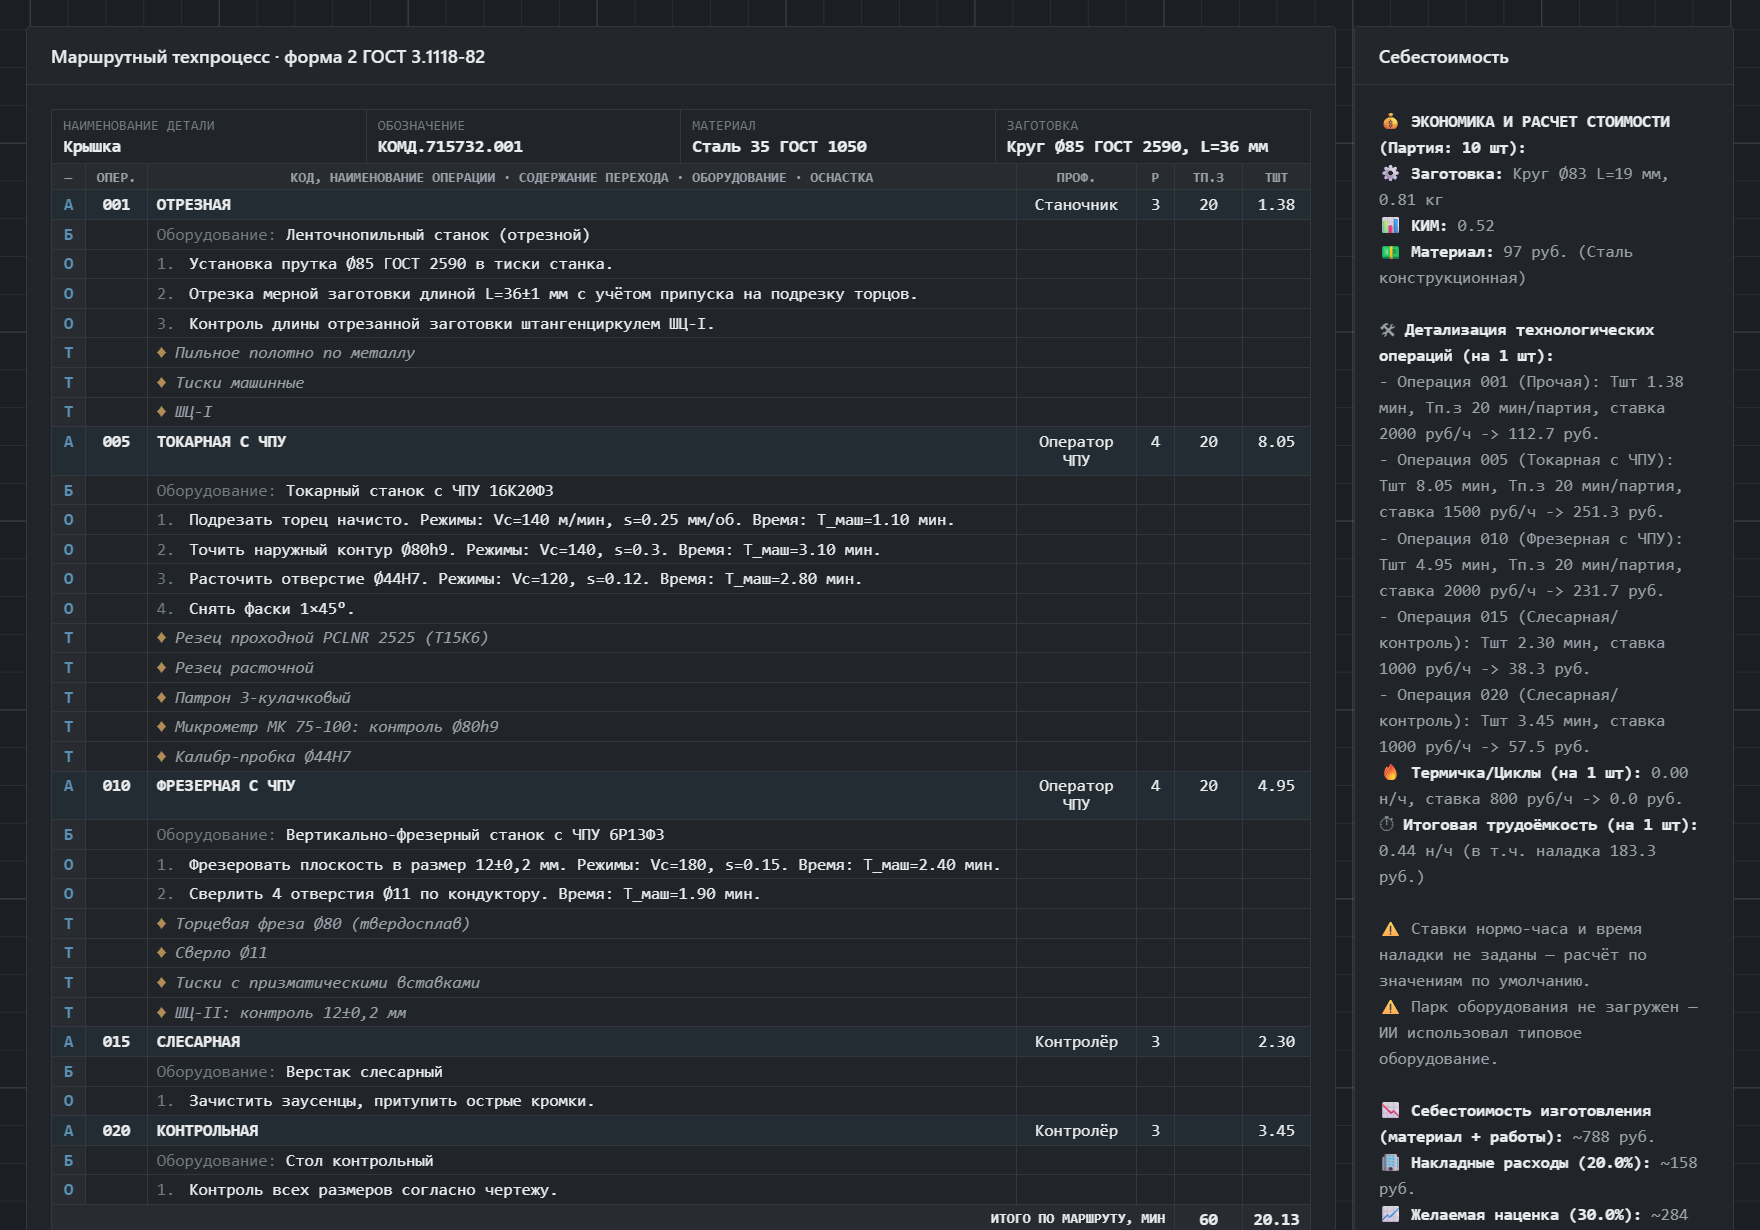Click the banknote icon next to Материал
This screenshot has height=1230, width=1760.
click(x=1390, y=252)
